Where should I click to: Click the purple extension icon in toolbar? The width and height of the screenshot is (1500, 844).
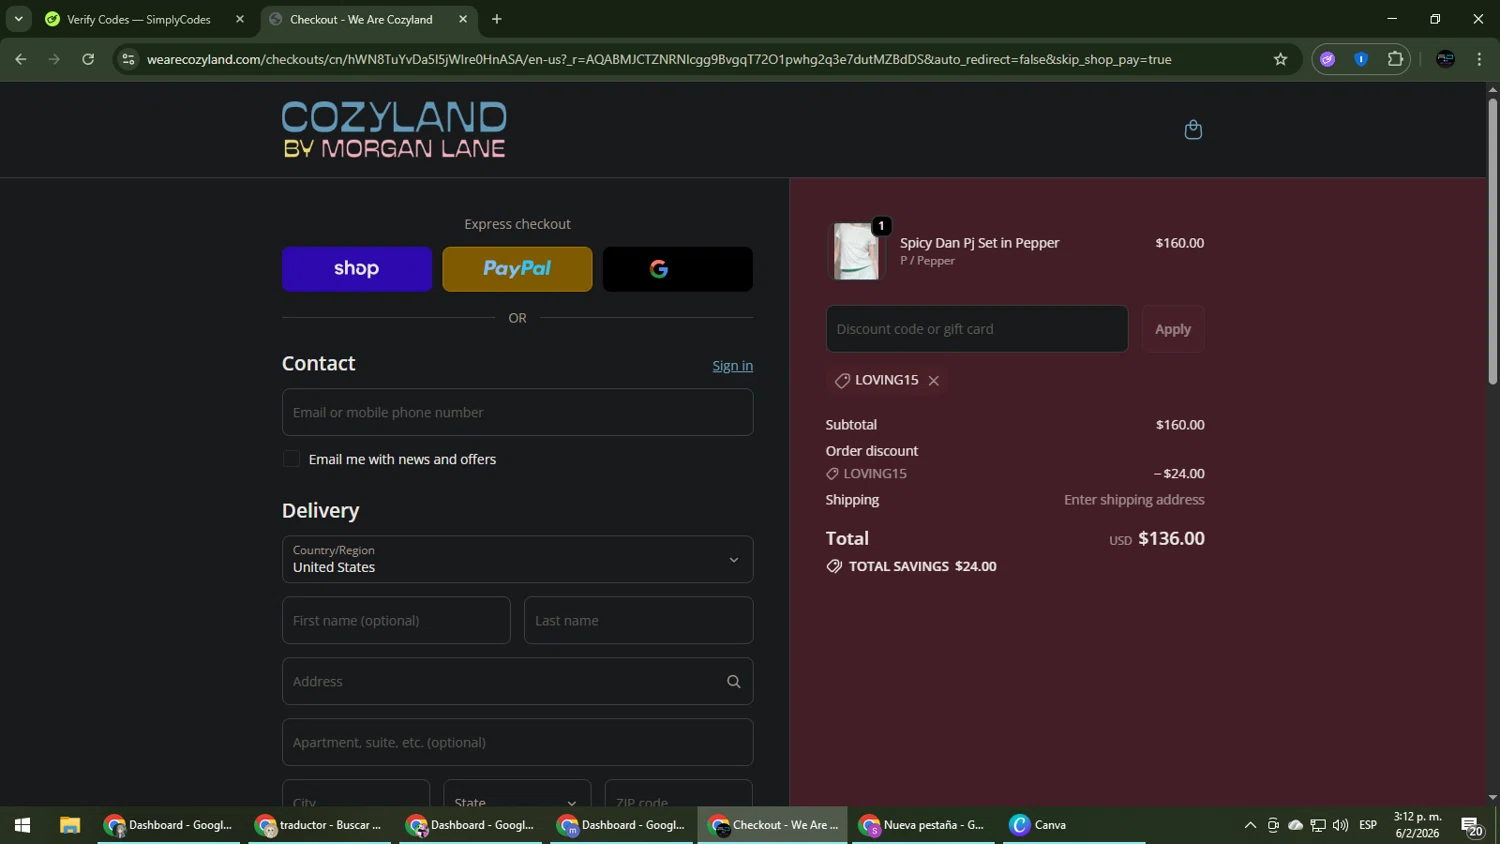point(1327,59)
